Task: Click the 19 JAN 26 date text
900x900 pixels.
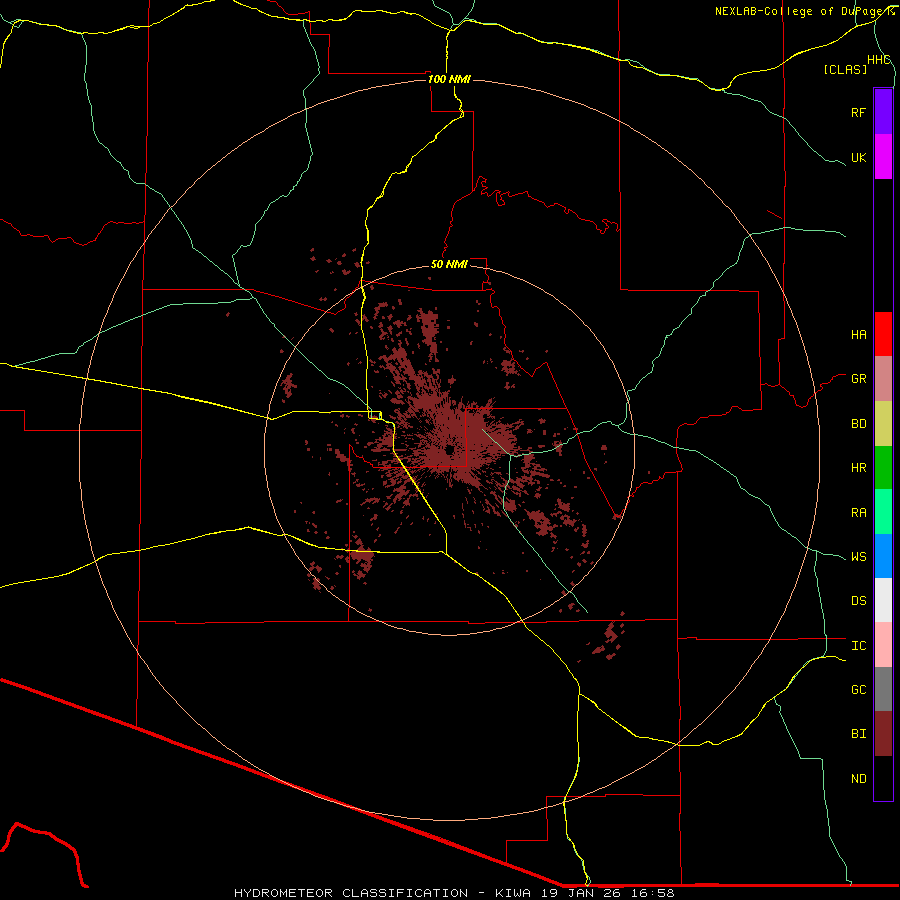Action: click(x=581, y=893)
